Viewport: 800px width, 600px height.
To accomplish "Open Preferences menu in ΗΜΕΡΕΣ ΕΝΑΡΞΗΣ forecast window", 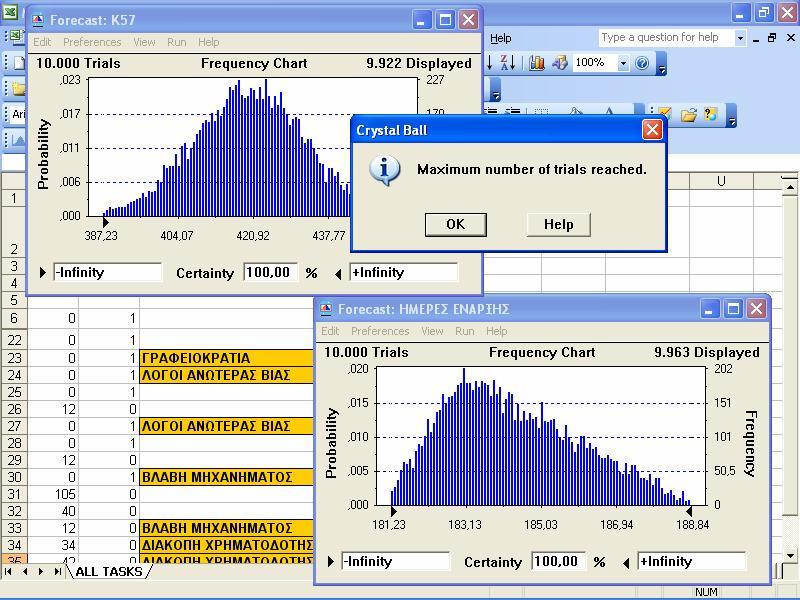I will pyautogui.click(x=380, y=331).
